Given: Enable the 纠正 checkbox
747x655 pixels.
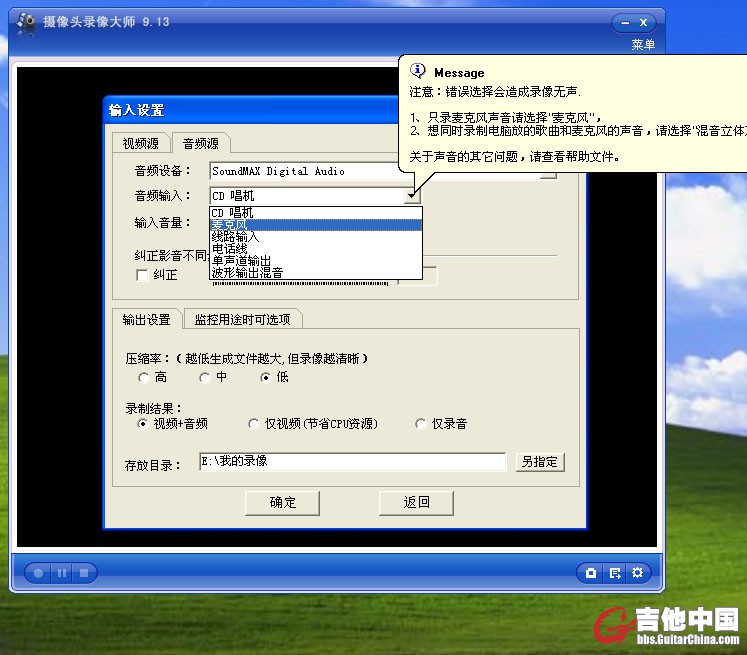Looking at the screenshot, I should point(142,275).
